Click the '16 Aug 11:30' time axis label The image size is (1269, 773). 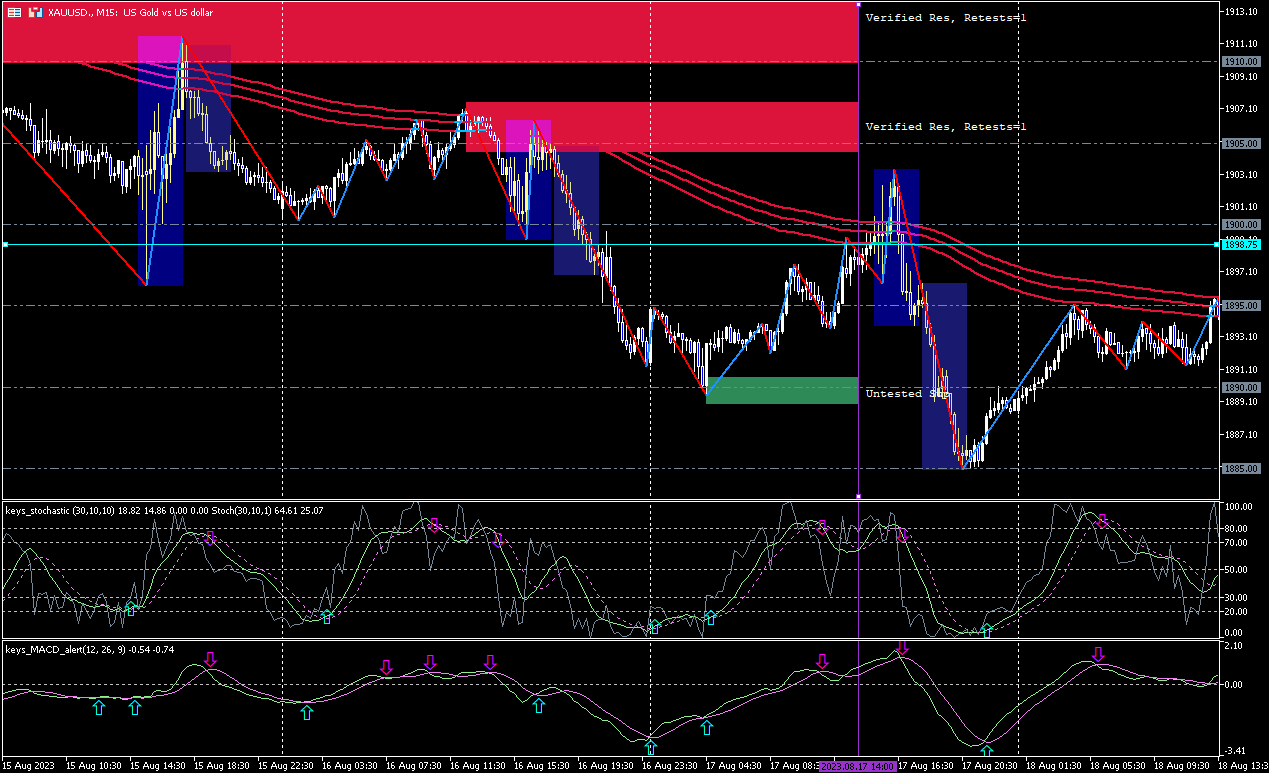point(478,766)
